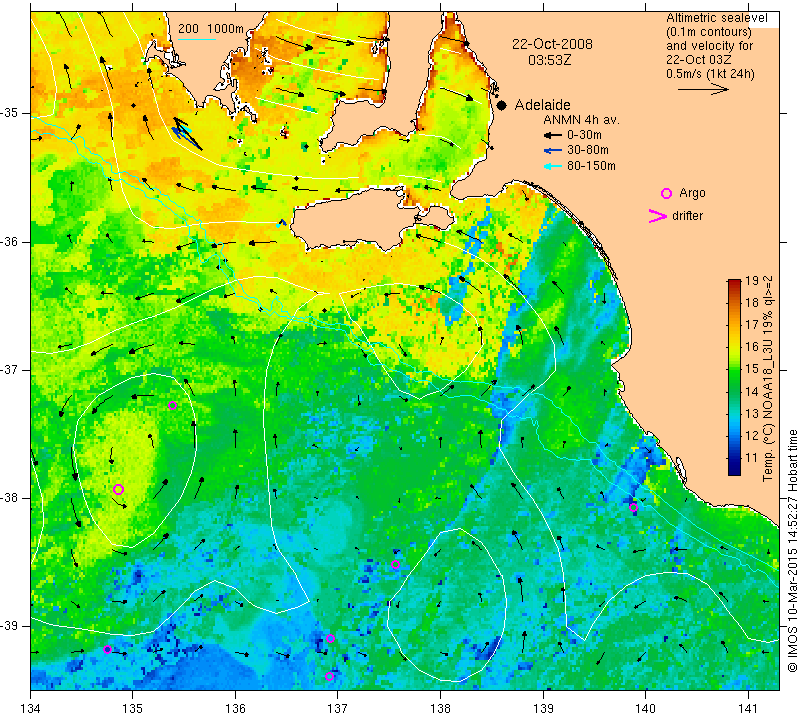Viewport: 800px width, 720px height.
Task: Click the 03:53Z time label
Action: pyautogui.click(x=549, y=60)
